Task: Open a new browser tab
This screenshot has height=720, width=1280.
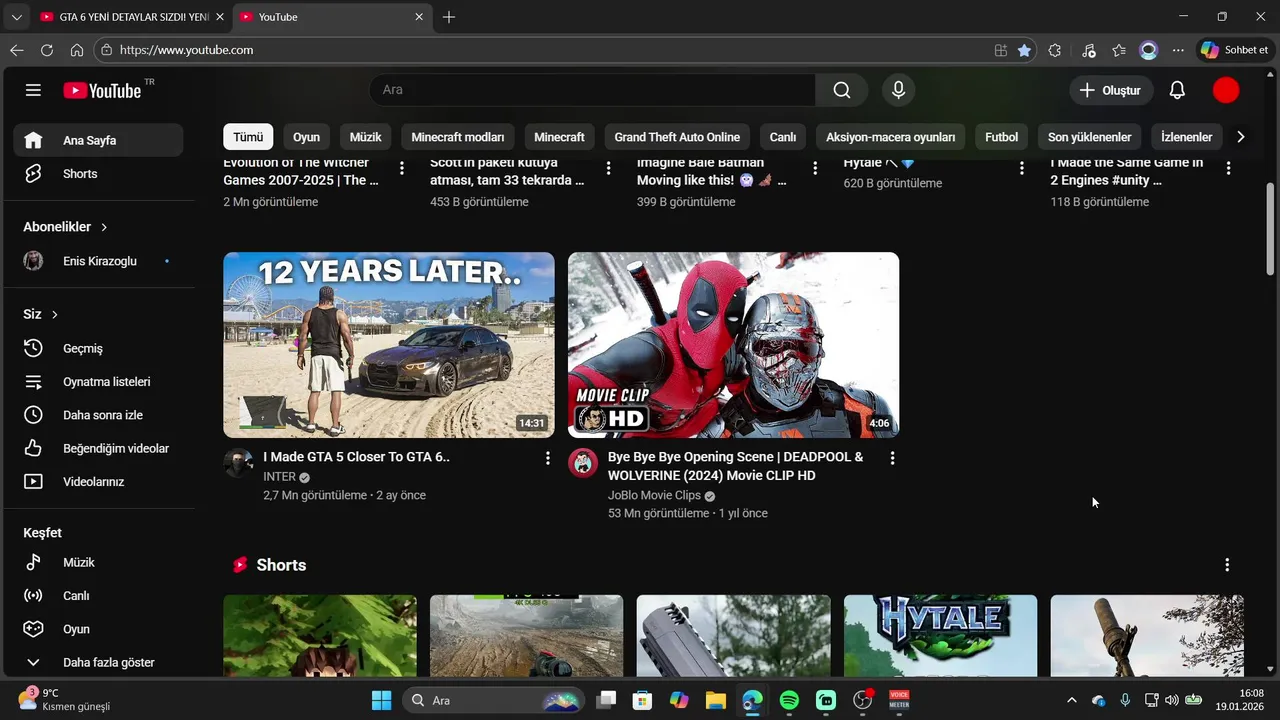Action: tap(449, 17)
